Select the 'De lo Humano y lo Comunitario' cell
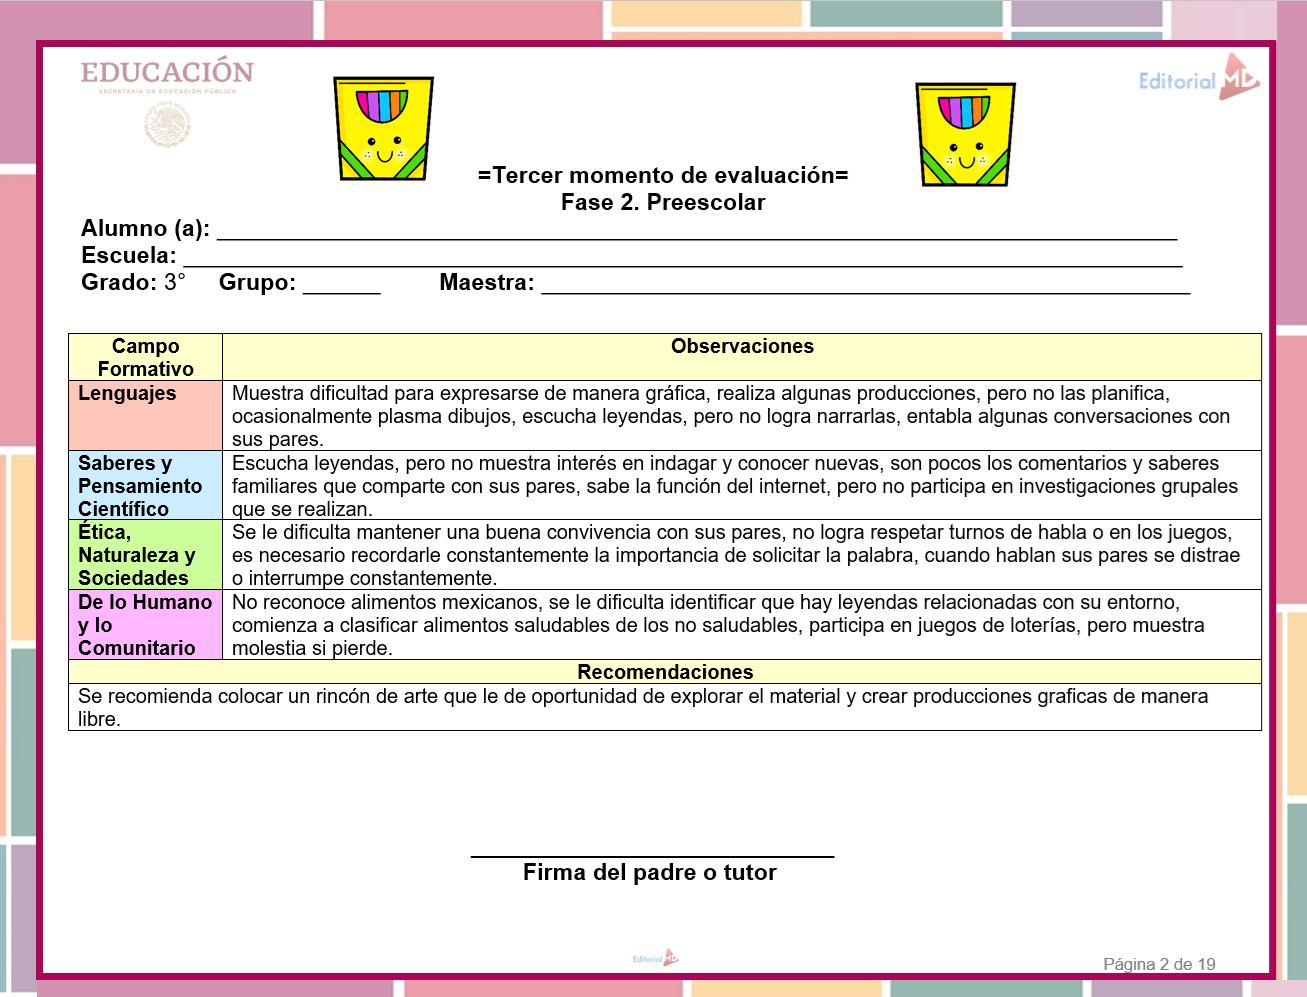This screenshot has height=997, width=1307. click(146, 624)
